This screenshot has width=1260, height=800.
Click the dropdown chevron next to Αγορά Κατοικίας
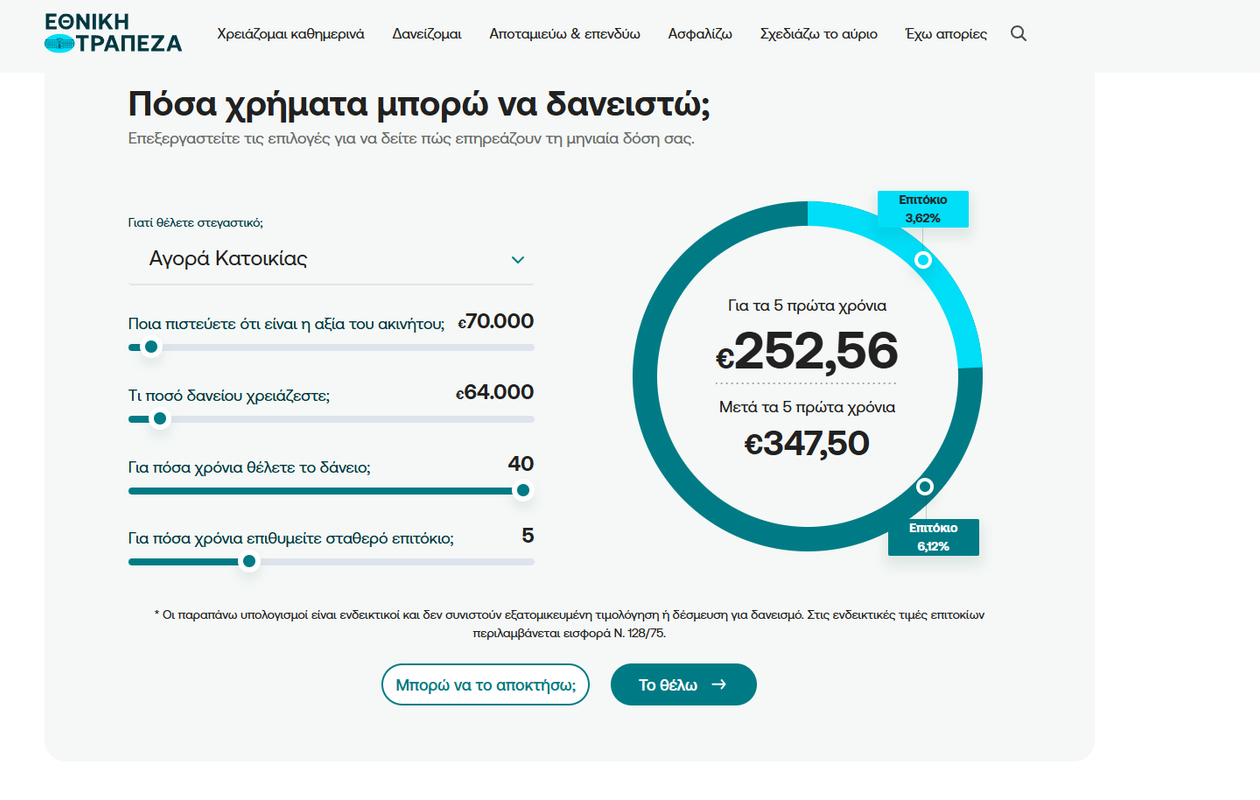click(x=518, y=260)
